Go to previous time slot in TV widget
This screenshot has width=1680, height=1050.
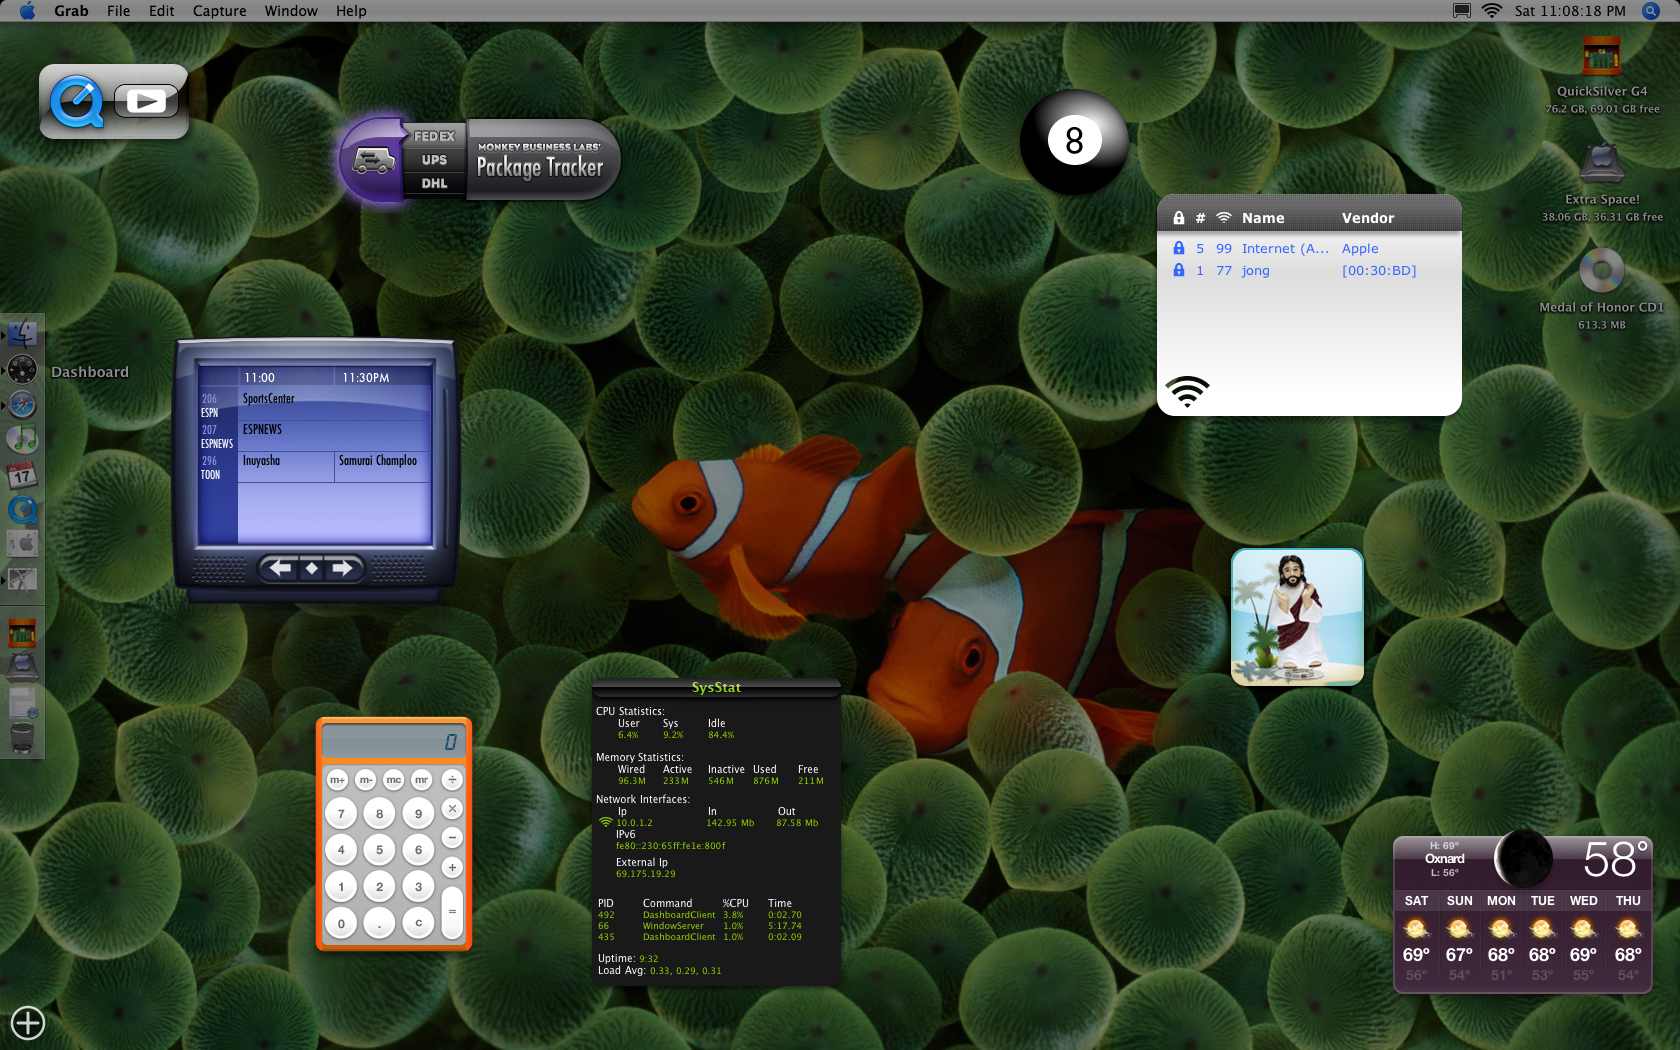[x=281, y=568]
